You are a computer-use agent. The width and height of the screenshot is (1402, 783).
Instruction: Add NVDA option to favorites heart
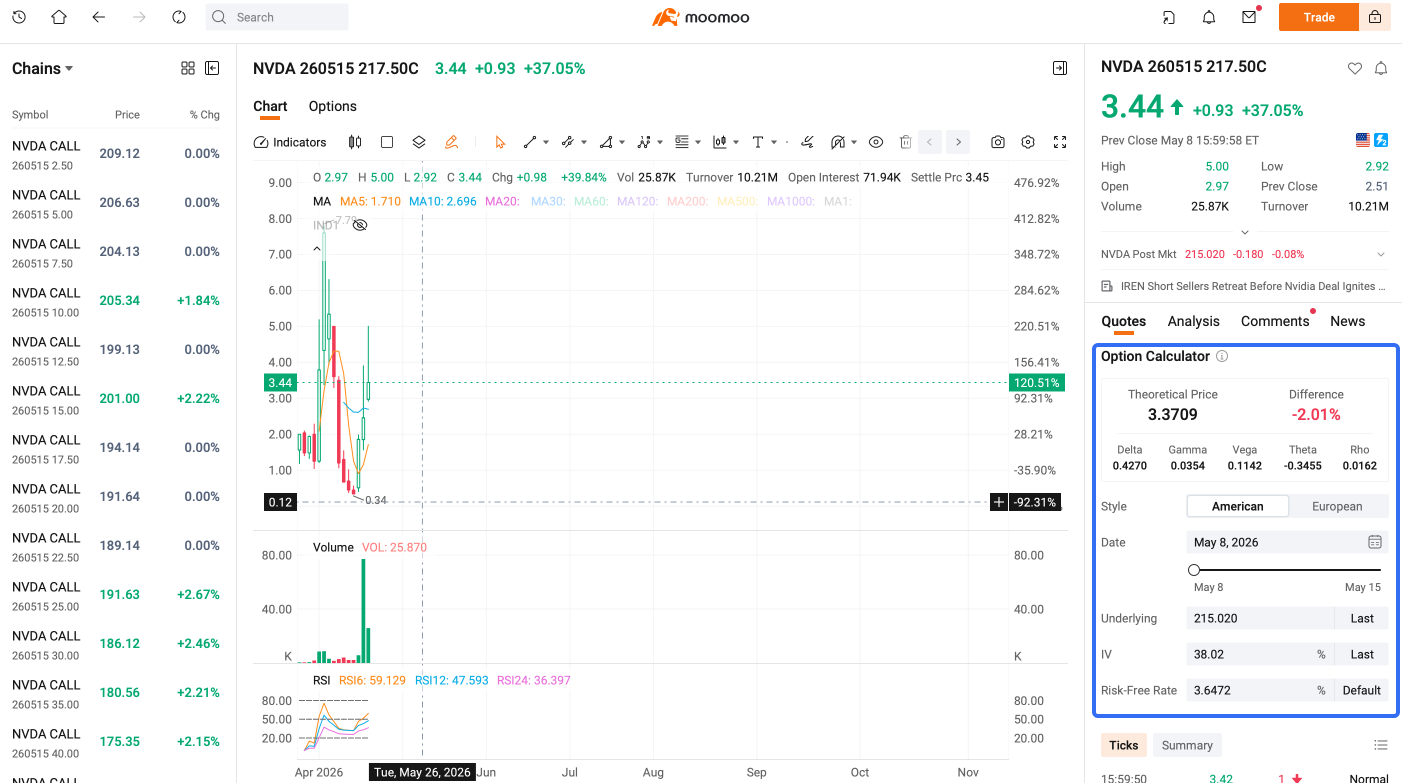[1355, 68]
